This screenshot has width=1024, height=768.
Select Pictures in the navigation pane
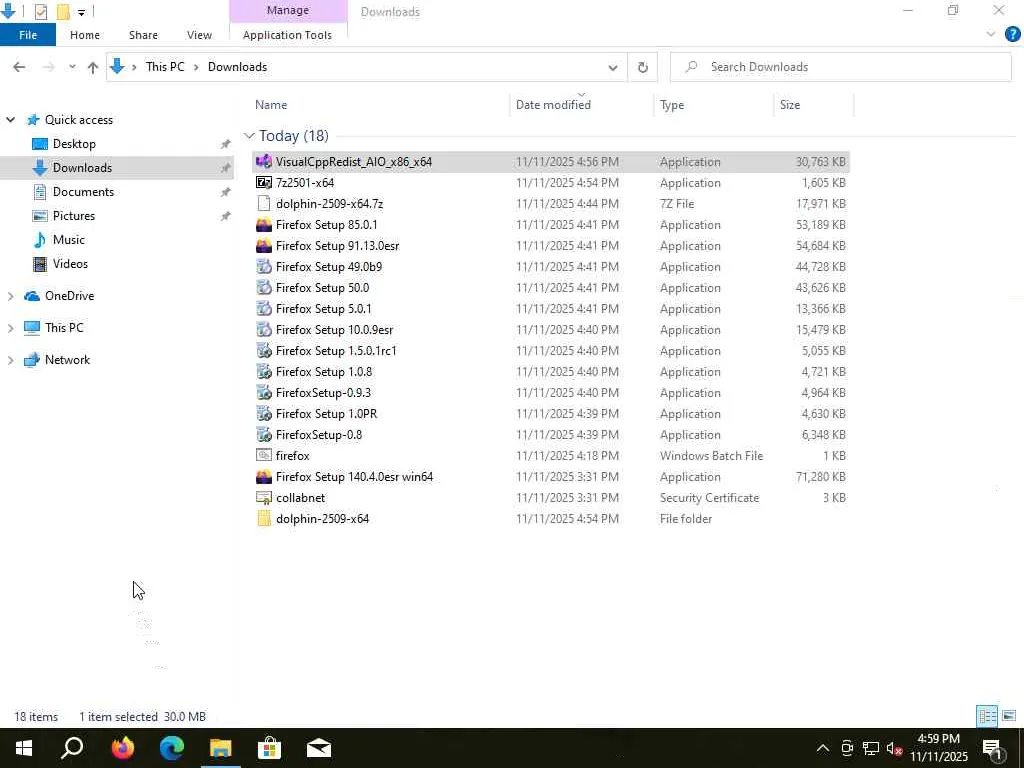click(x=73, y=216)
